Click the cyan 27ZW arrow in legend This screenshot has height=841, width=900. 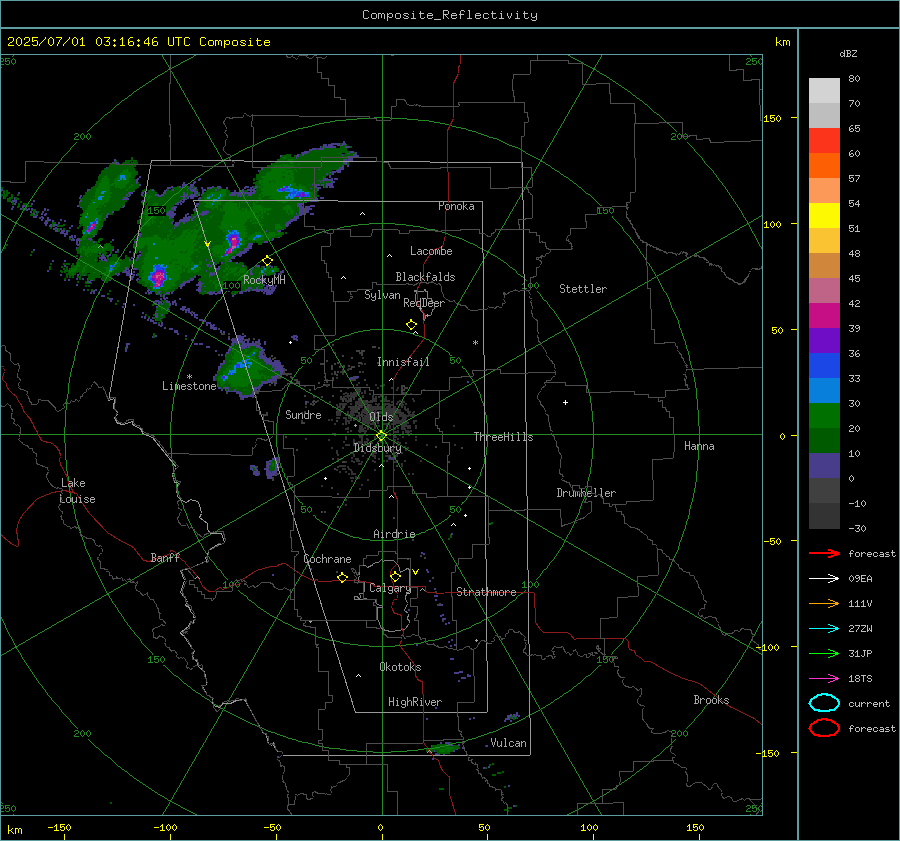(x=824, y=629)
